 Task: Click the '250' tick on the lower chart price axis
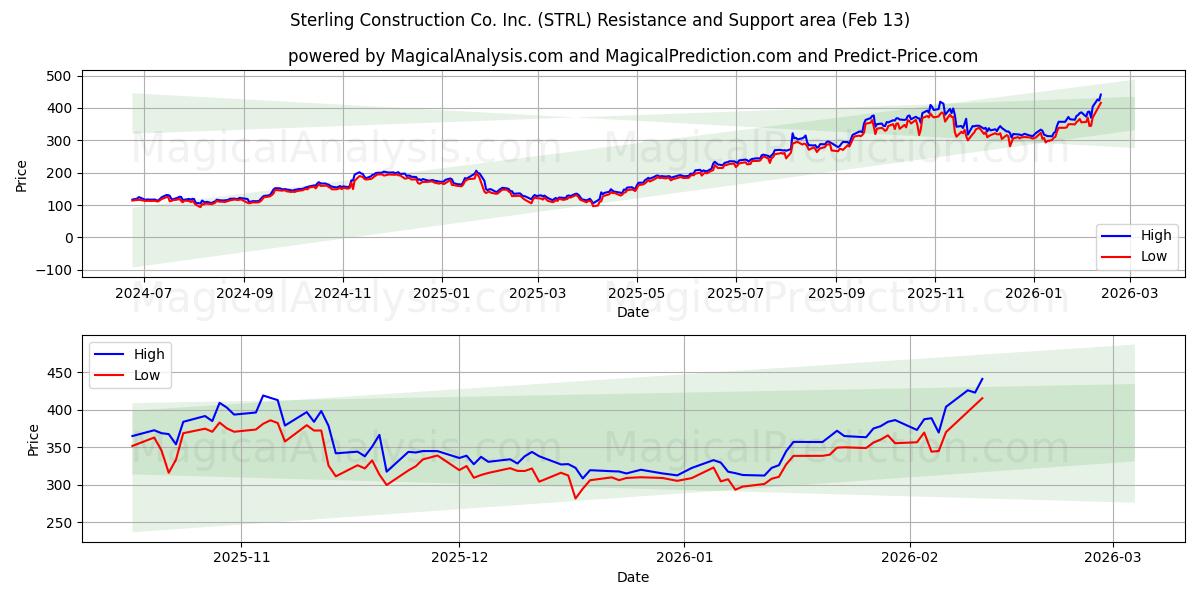click(x=59, y=523)
